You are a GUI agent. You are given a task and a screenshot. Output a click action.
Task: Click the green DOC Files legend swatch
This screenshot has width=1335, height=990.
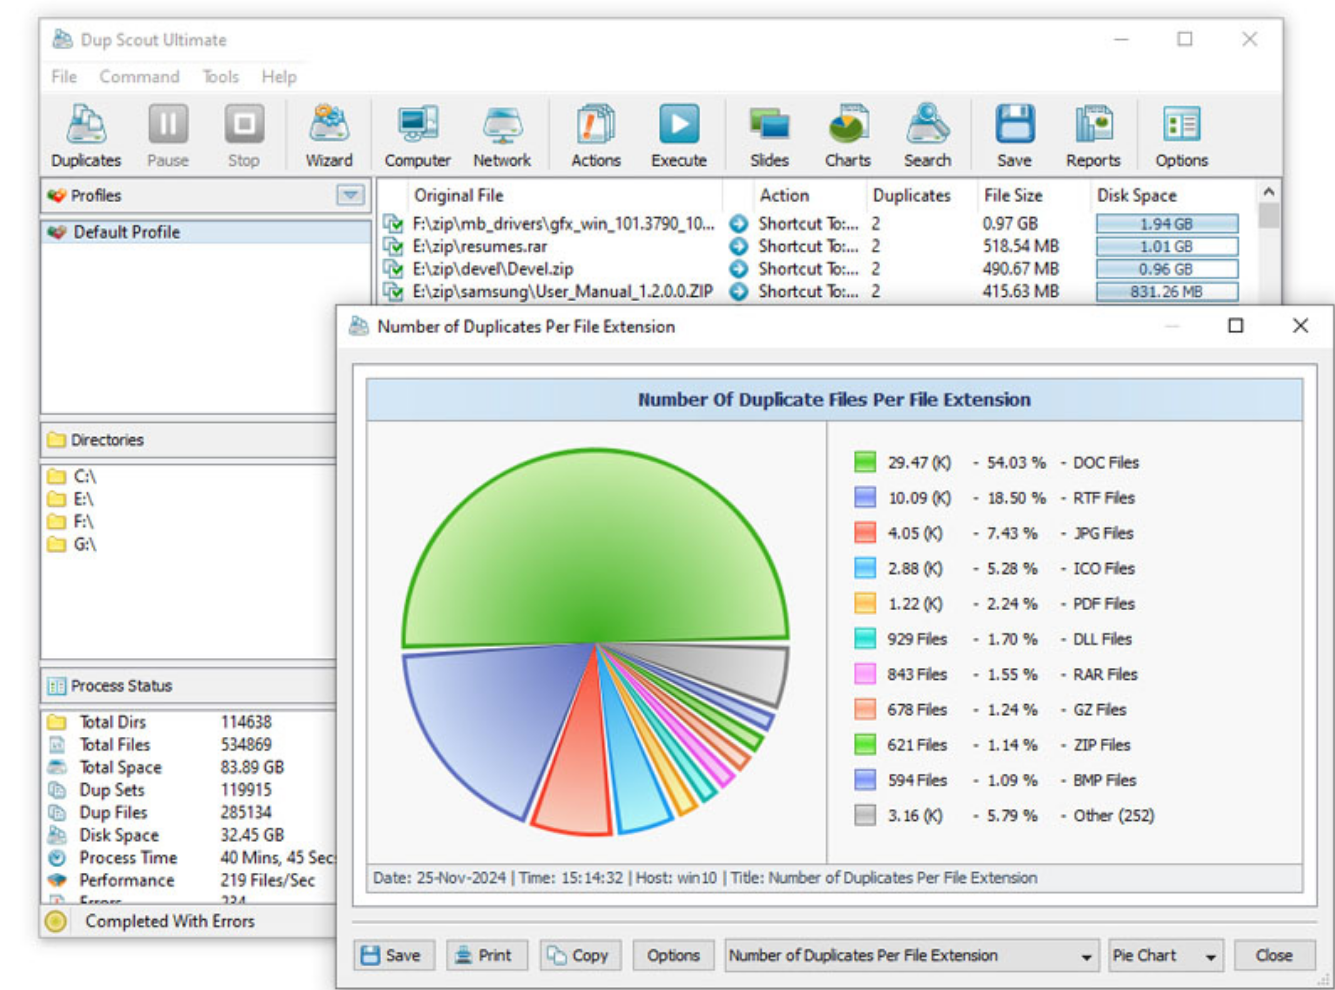coord(865,462)
